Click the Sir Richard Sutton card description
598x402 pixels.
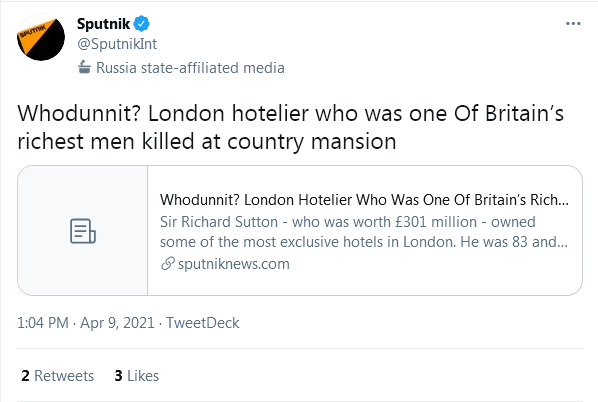click(364, 232)
